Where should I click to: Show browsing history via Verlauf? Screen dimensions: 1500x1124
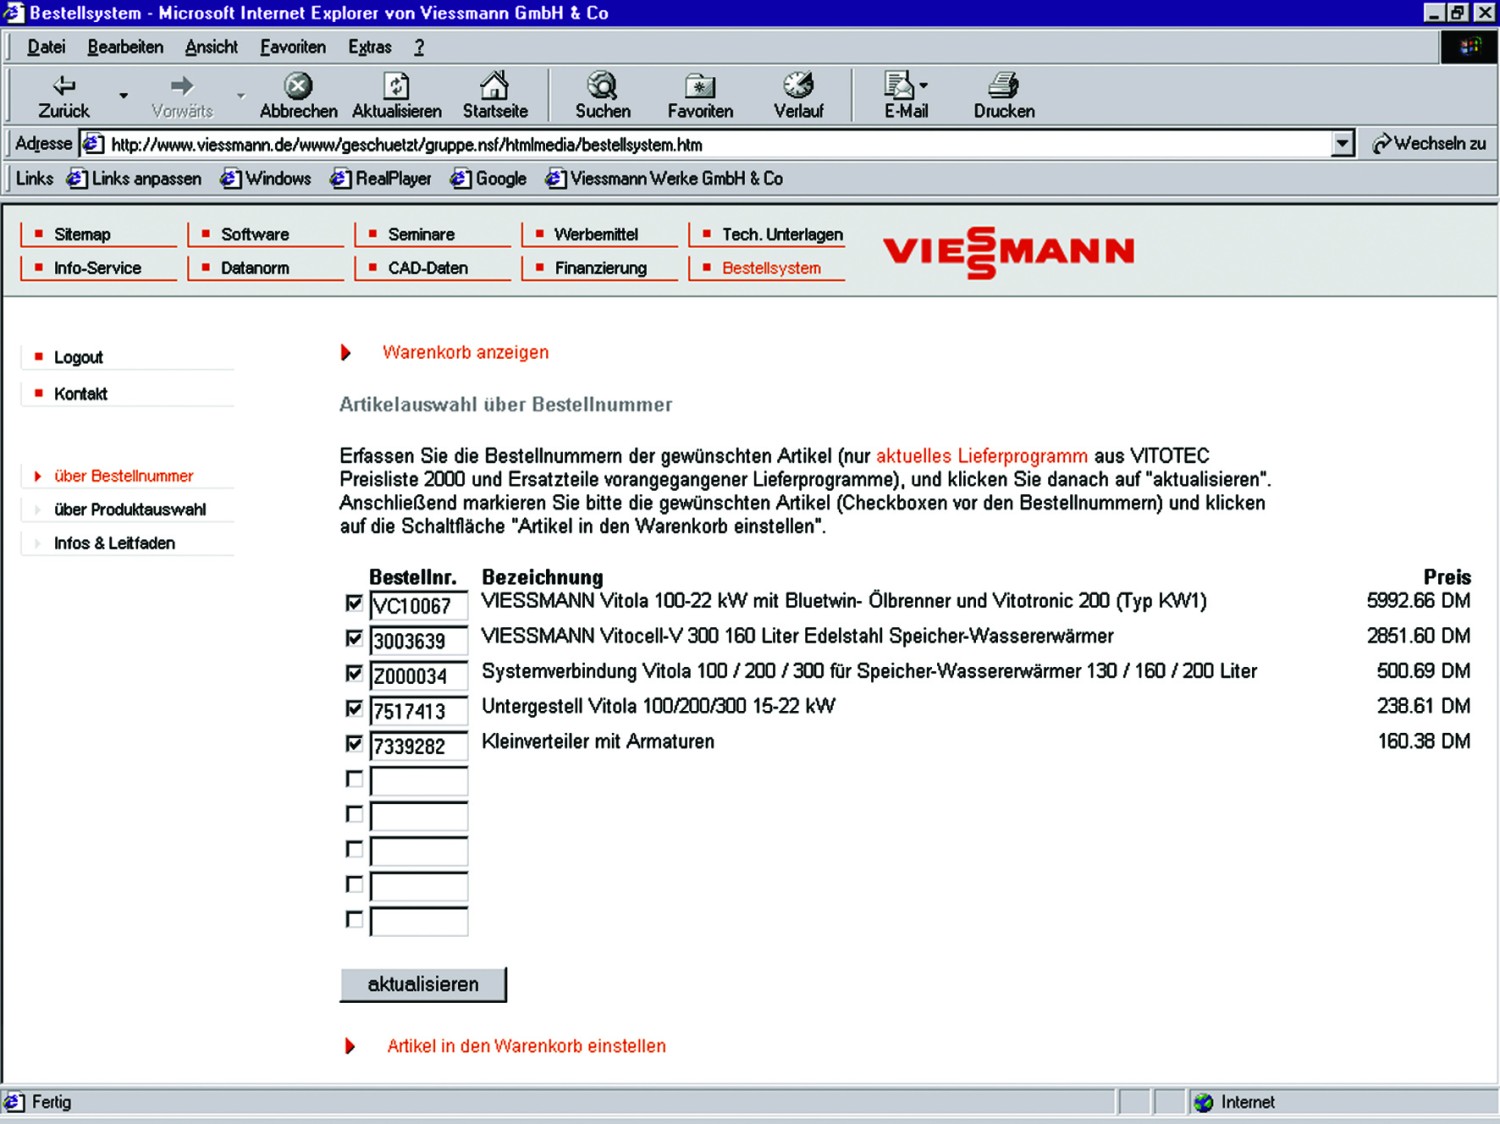[798, 96]
